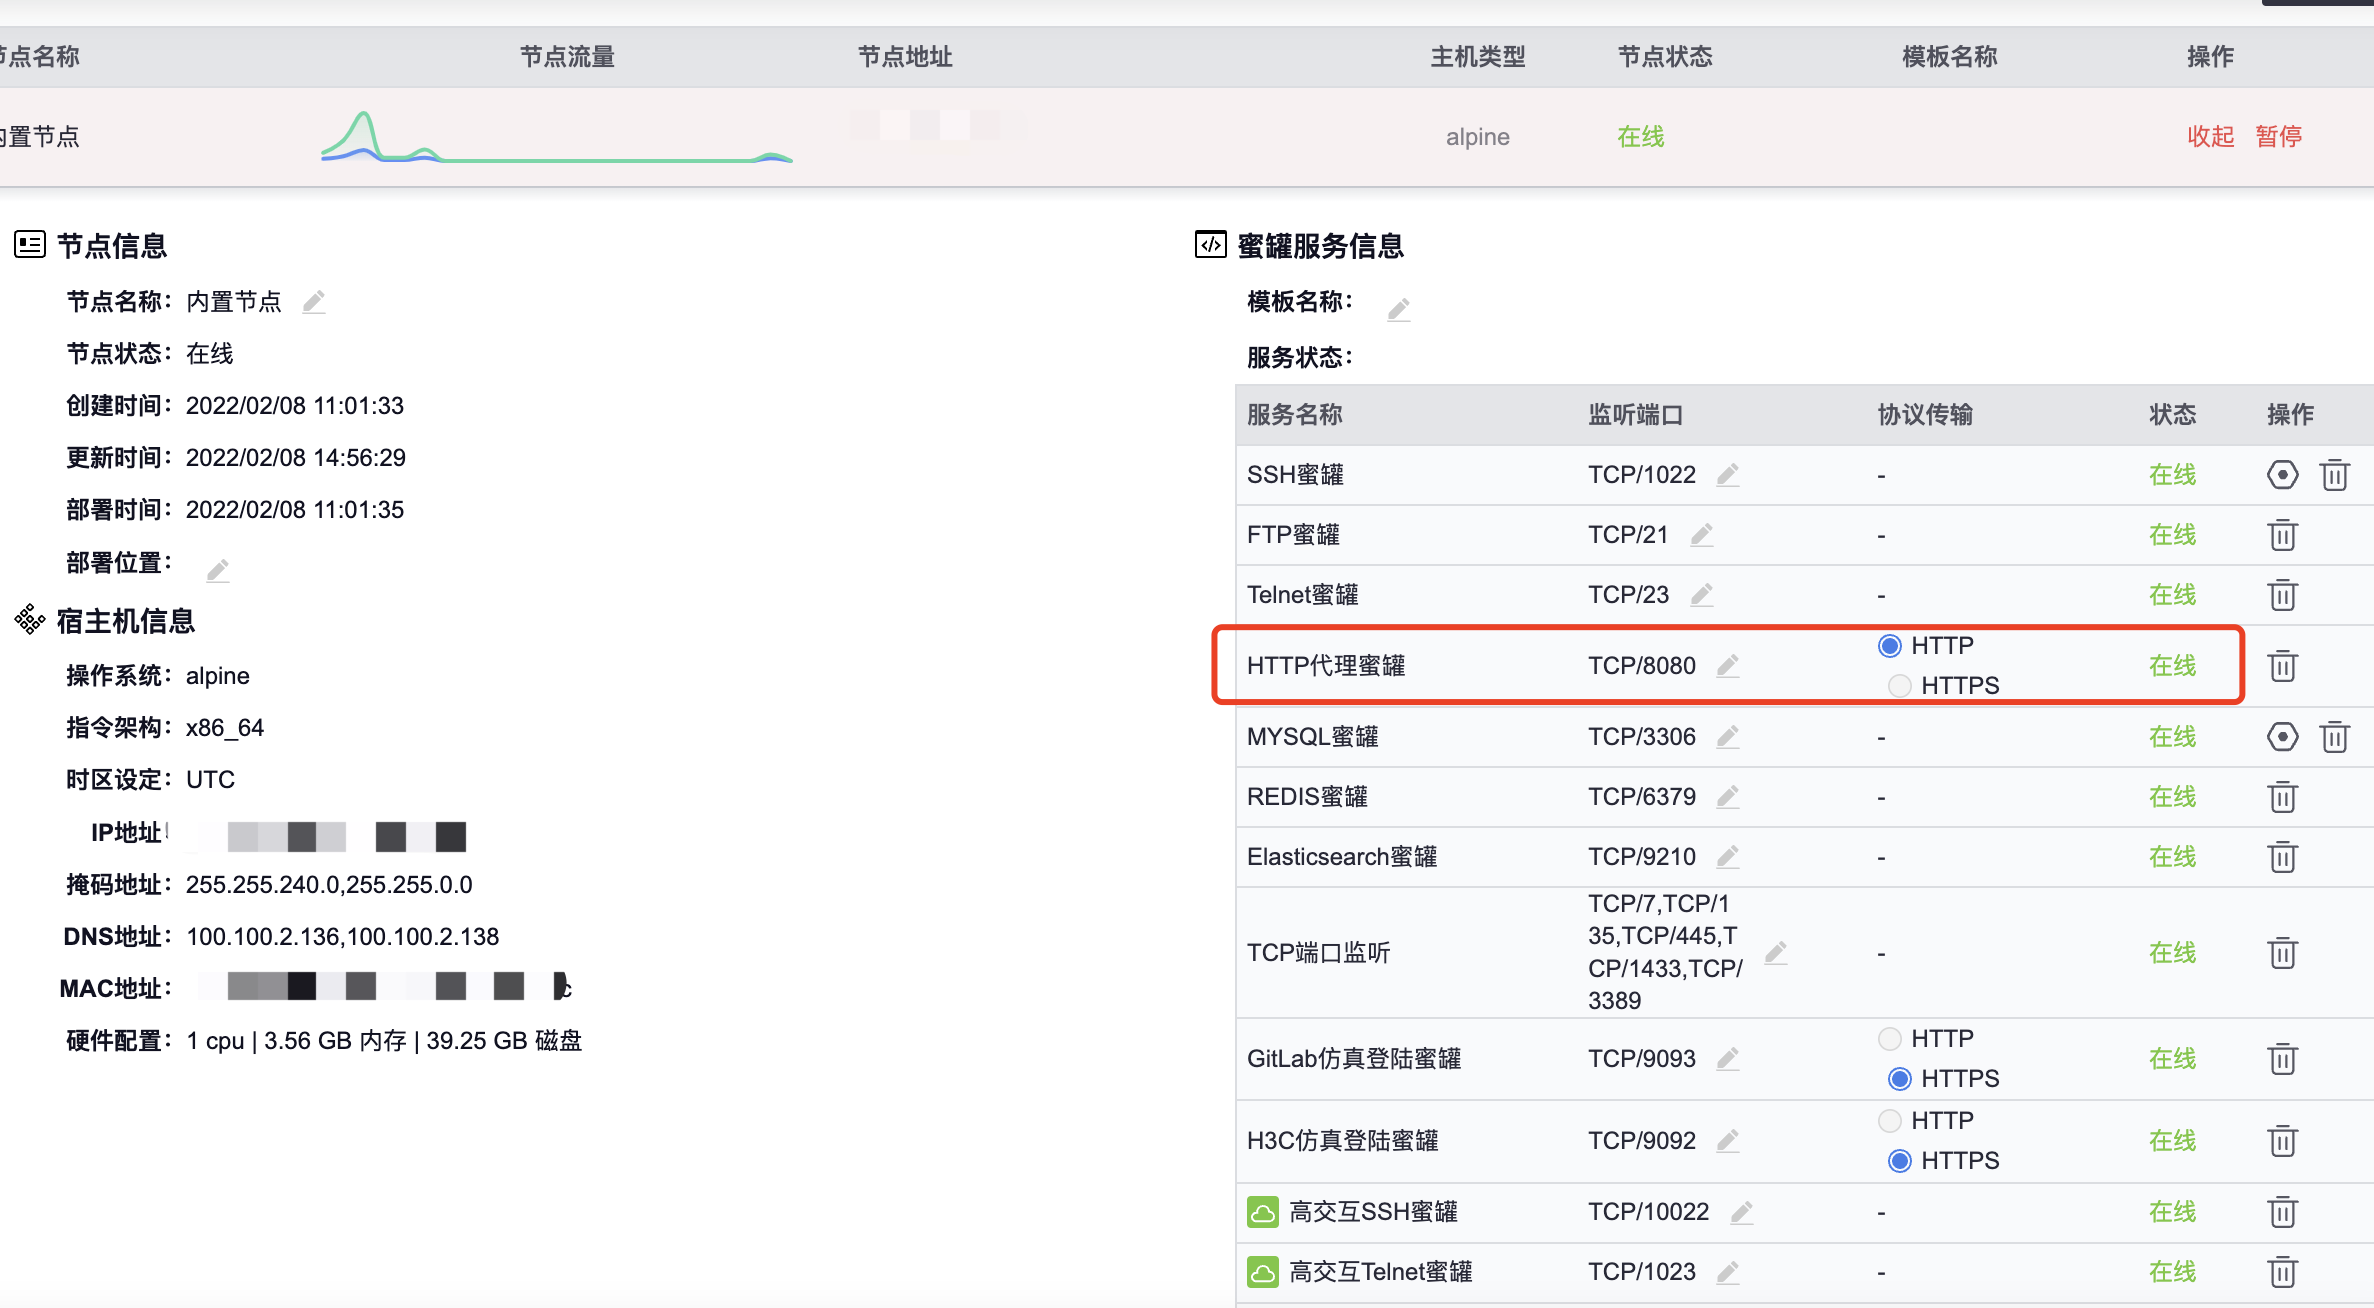Open MYSQL蜜罐 configuration circle icon
Screen dimensions: 2374x1308
pyautogui.click(x=2283, y=737)
